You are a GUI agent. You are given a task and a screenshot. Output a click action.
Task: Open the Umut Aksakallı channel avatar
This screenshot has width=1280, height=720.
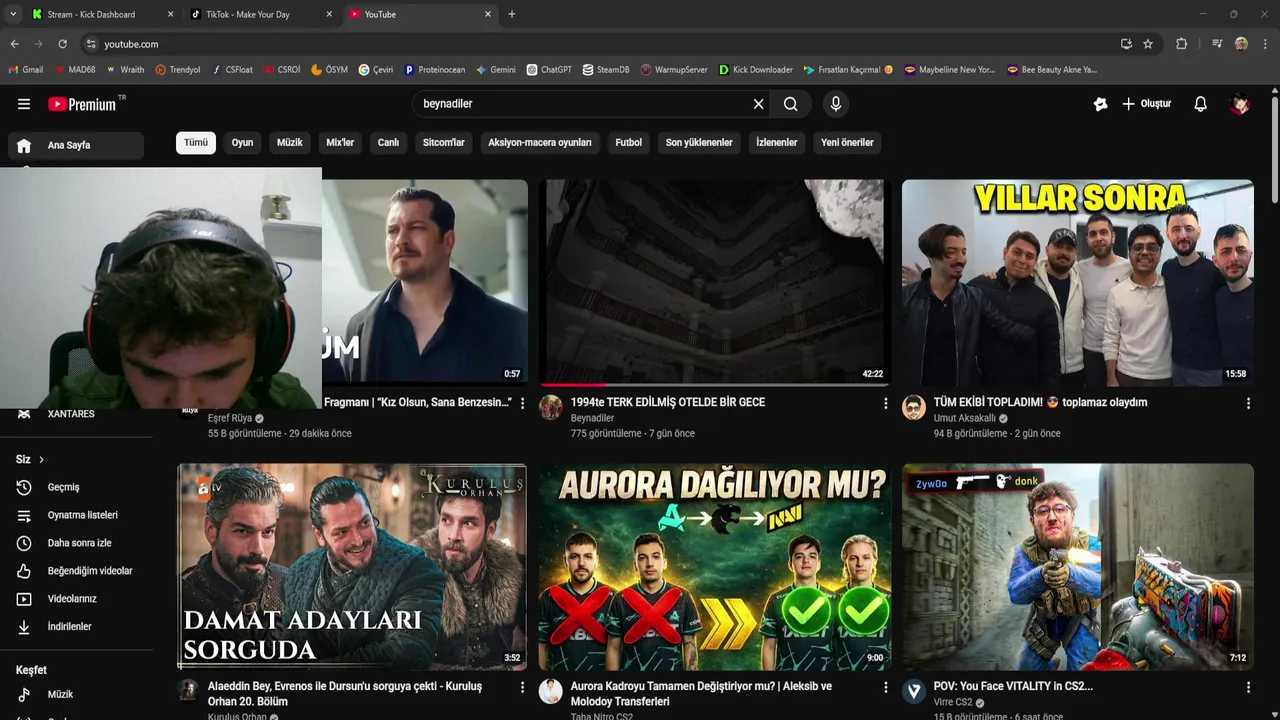[914, 407]
